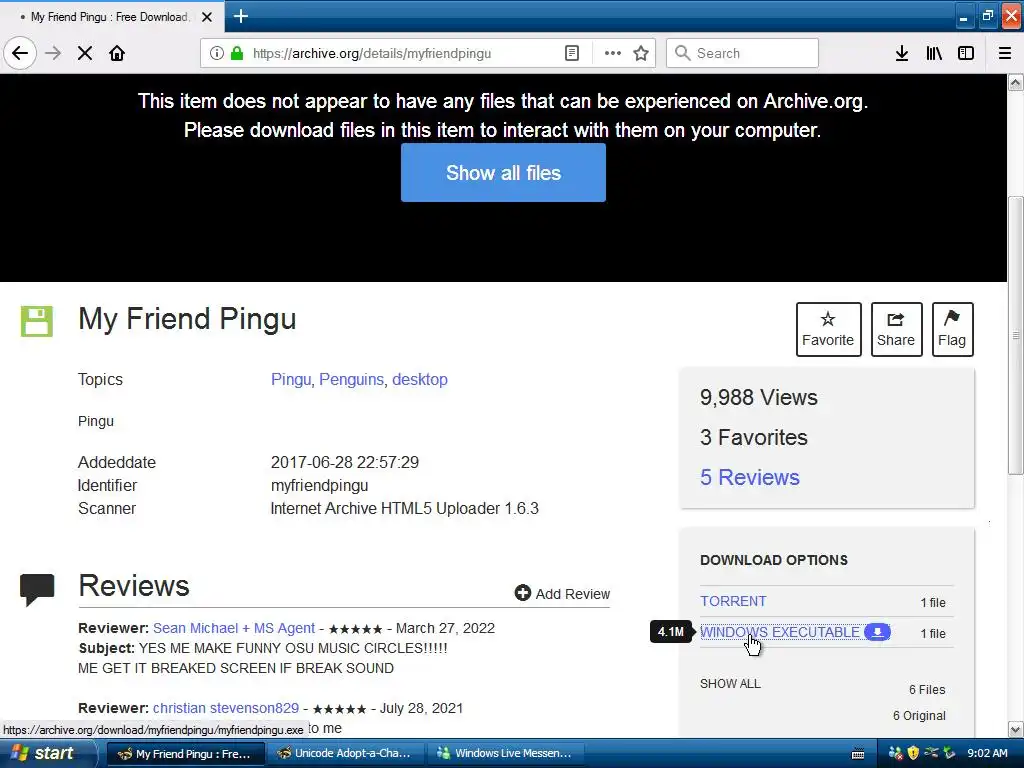Flag this item
Image resolution: width=1024 pixels, height=768 pixels.
coord(952,329)
